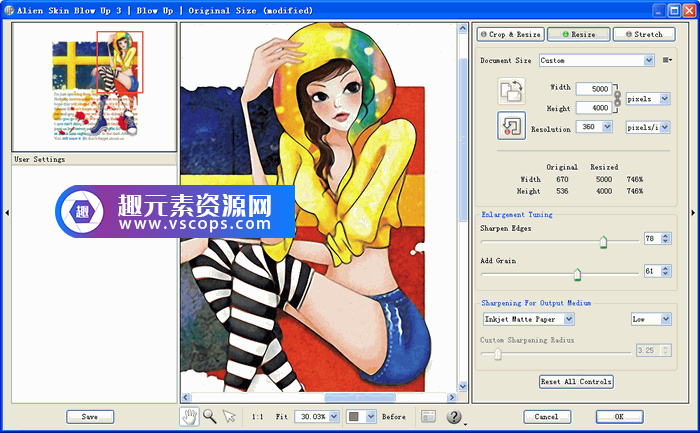The width and height of the screenshot is (700, 433).
Task: Open the zoom percentage dropdown
Action: [334, 416]
